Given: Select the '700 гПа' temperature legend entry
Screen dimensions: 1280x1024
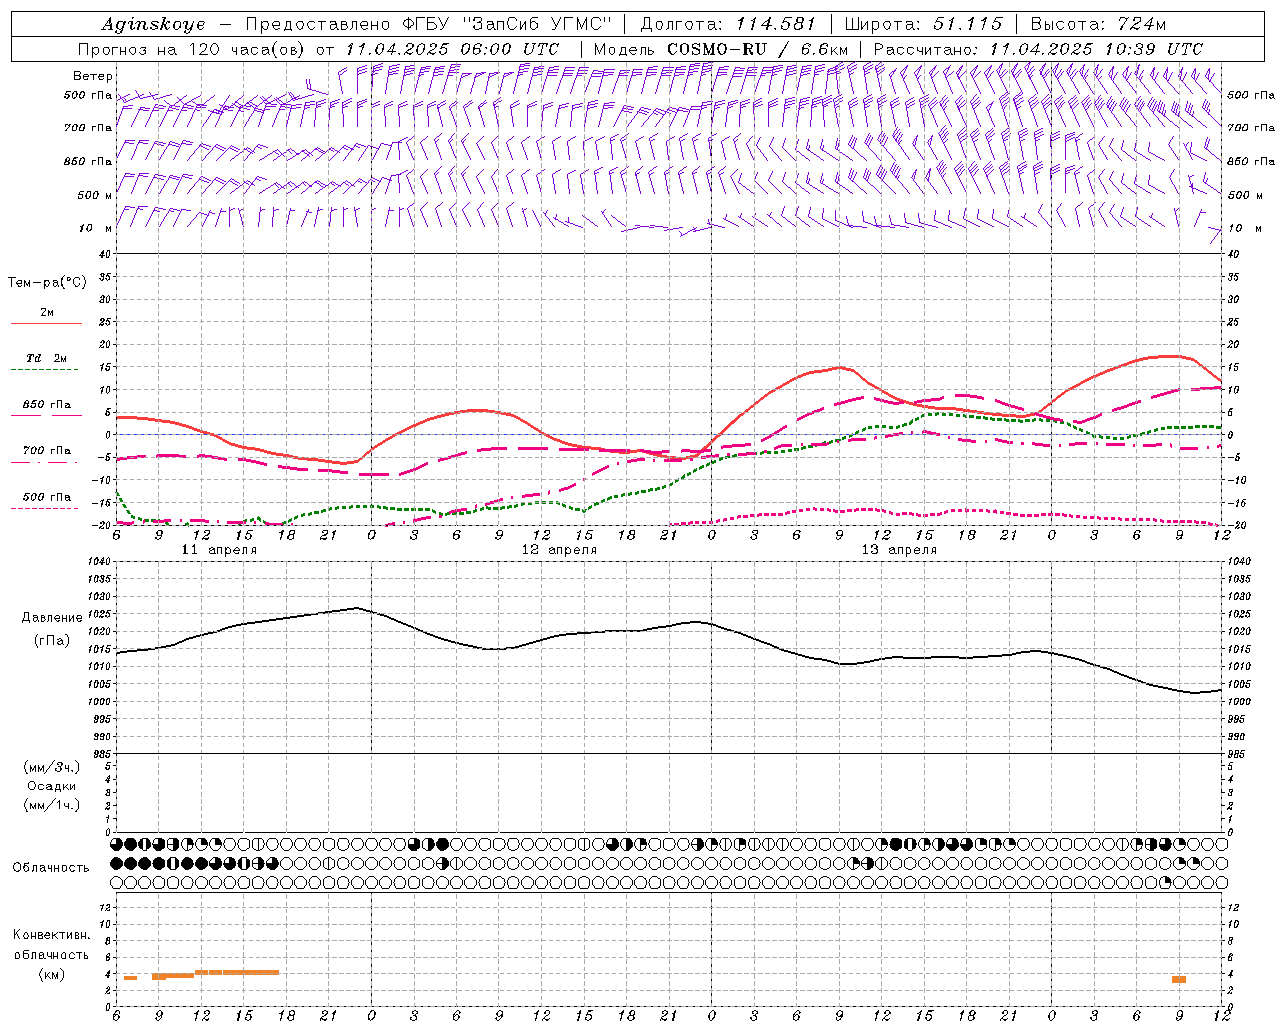Looking at the screenshot, I should [x=46, y=451].
